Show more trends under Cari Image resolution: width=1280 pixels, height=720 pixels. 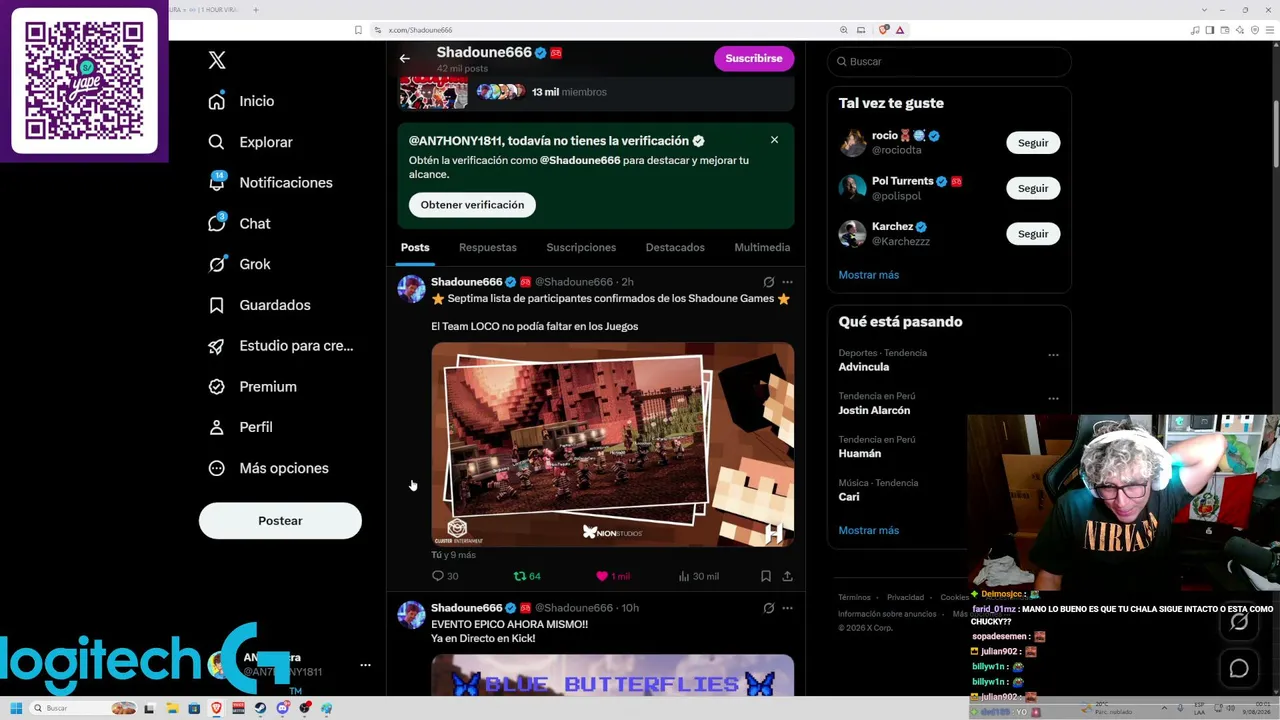[869, 531]
